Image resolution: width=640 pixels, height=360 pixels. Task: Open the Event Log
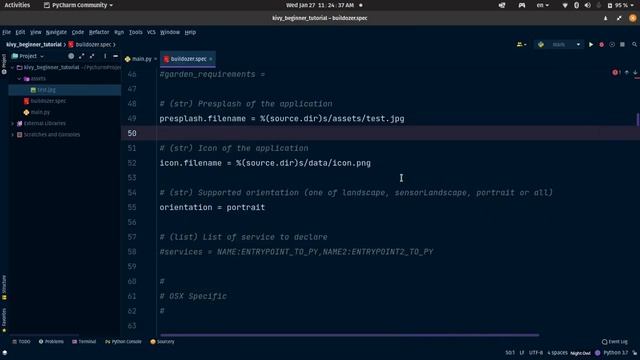click(x=615, y=342)
